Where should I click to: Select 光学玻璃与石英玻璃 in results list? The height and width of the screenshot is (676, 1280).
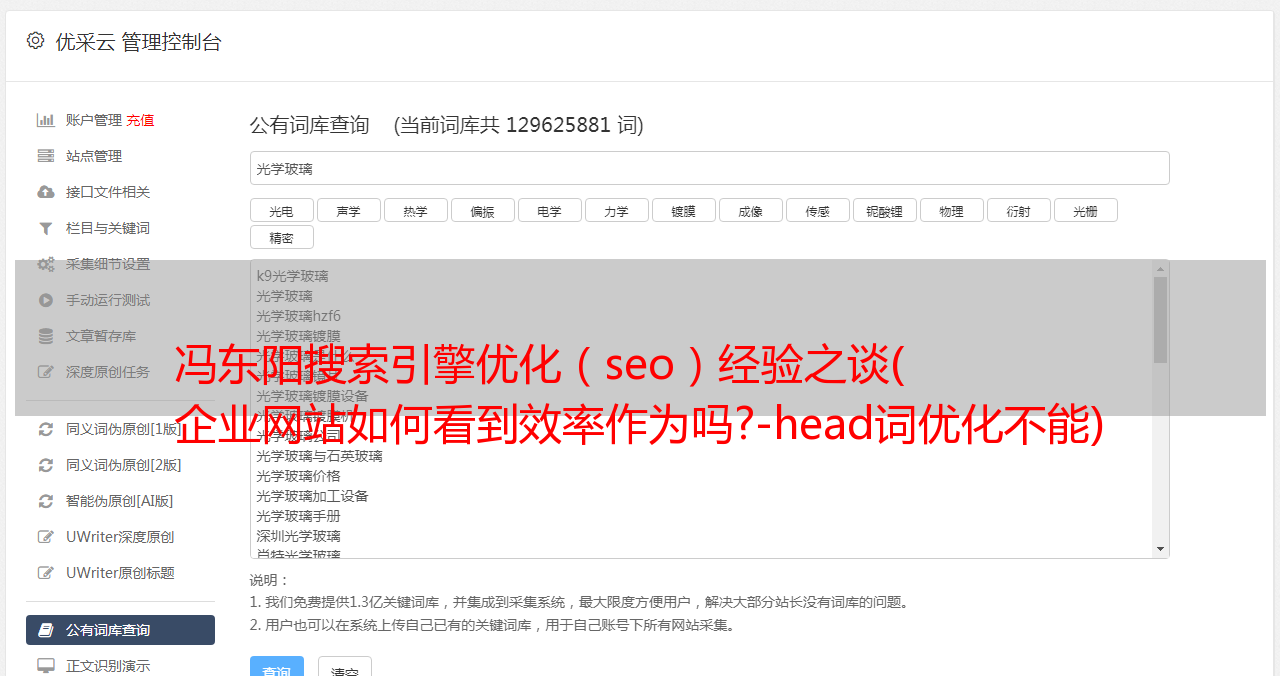pos(319,456)
